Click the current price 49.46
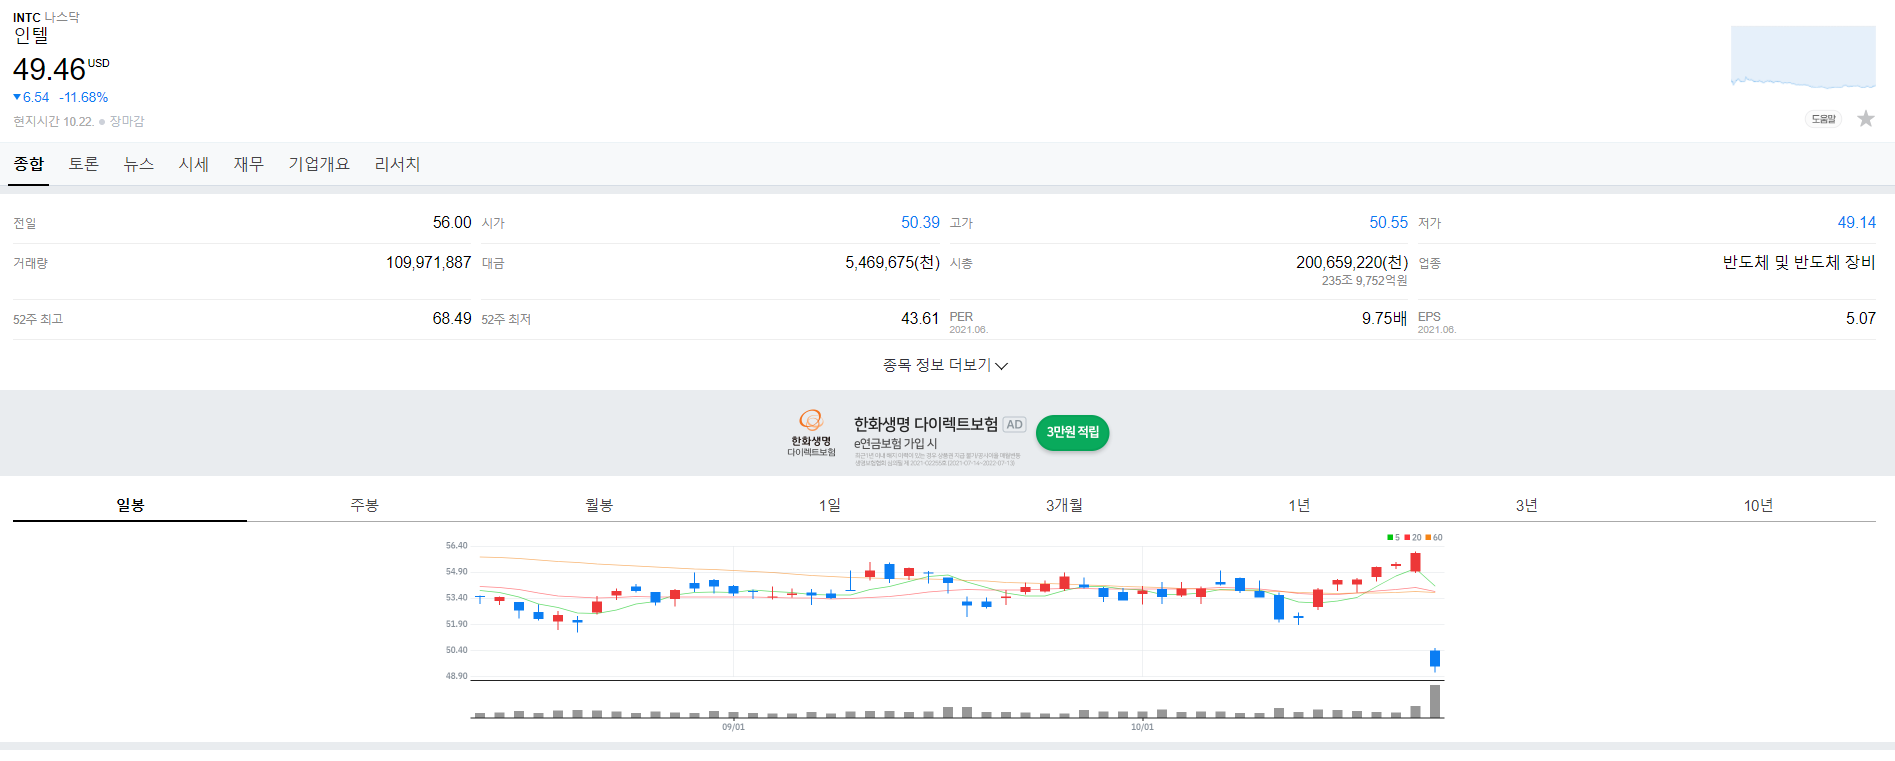The width and height of the screenshot is (1895, 761). [49, 70]
